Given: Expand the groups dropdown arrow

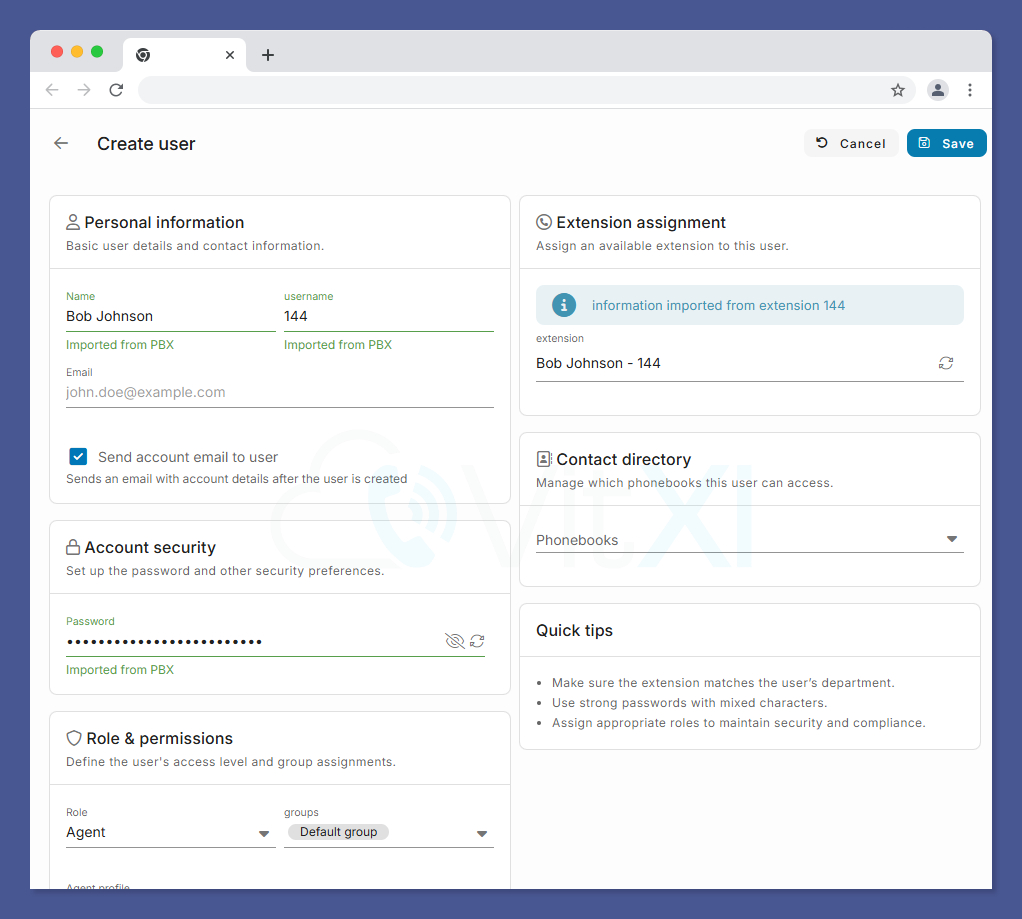Looking at the screenshot, I should tap(482, 834).
